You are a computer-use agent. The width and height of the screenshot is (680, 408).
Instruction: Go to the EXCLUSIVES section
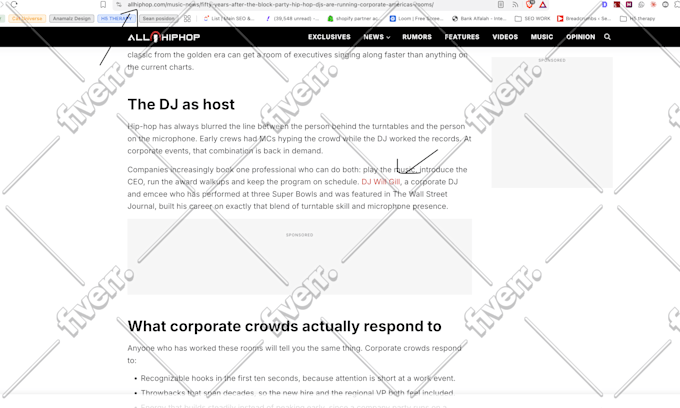[329, 37]
